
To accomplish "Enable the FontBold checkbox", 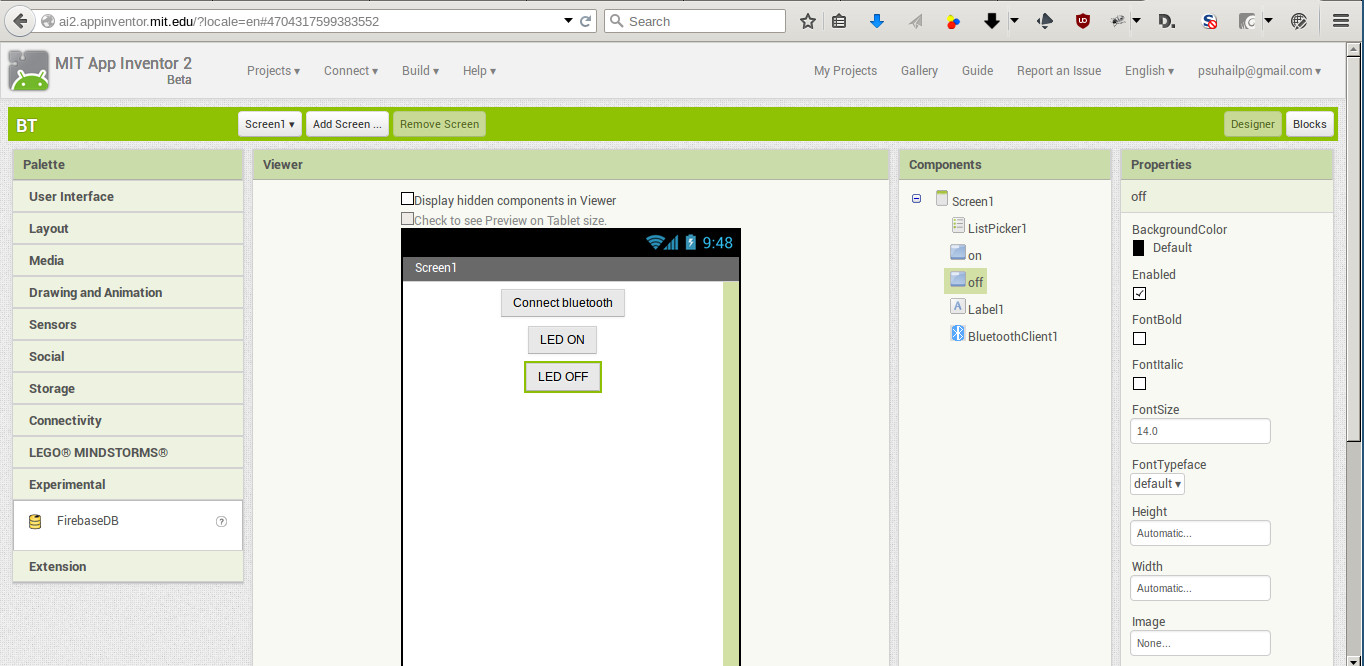I will click(1139, 338).
